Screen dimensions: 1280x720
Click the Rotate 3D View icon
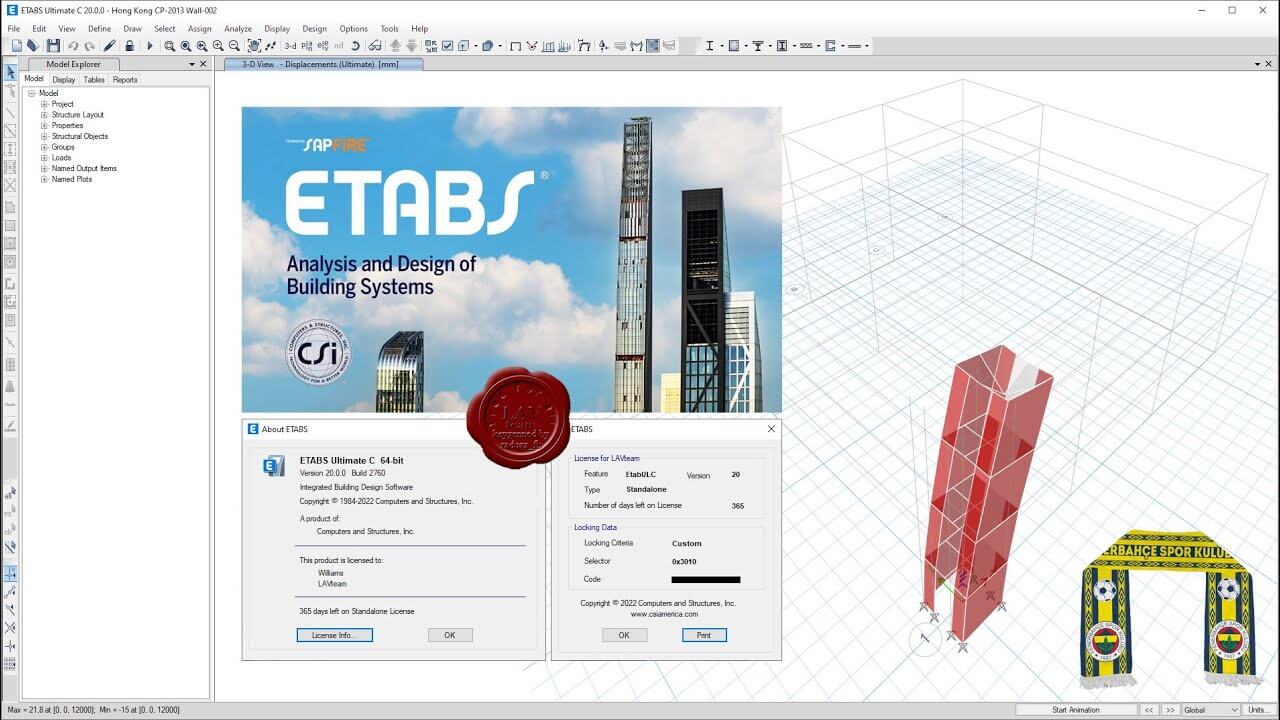pyautogui.click(x=356, y=45)
